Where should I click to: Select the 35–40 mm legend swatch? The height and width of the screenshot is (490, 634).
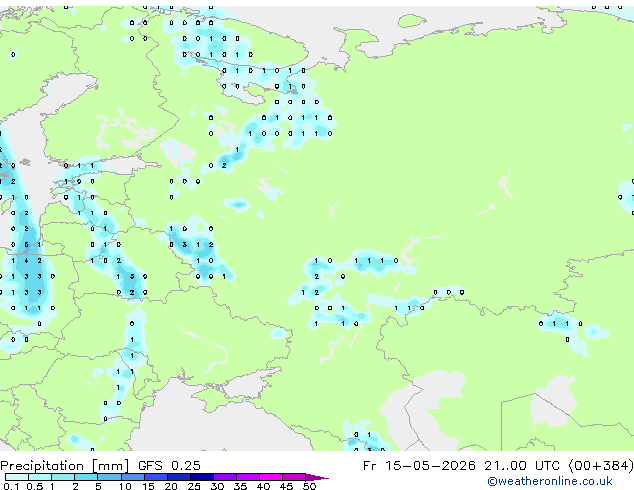247,477
